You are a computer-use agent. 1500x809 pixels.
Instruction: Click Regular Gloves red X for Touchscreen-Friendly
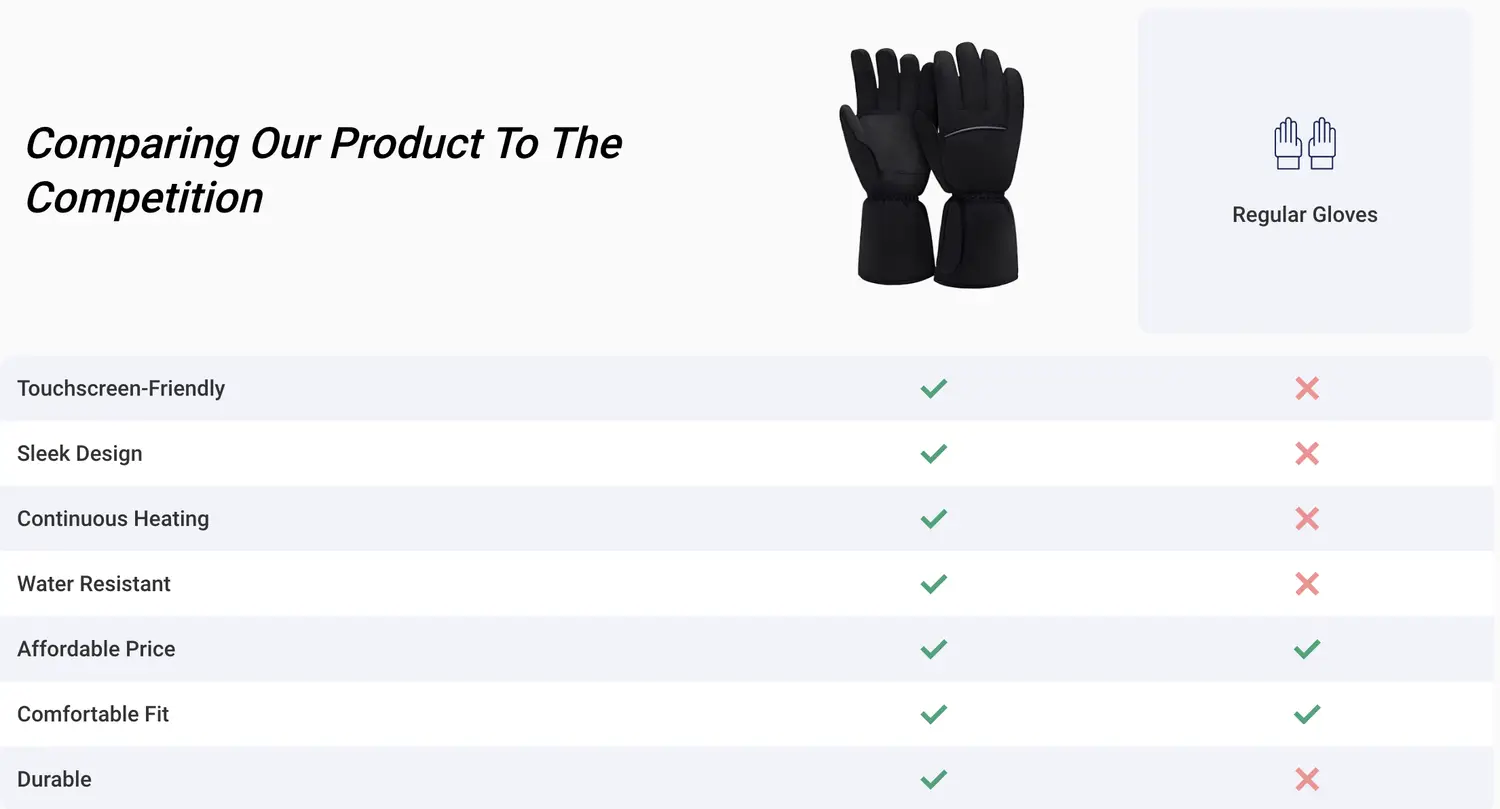pos(1306,388)
